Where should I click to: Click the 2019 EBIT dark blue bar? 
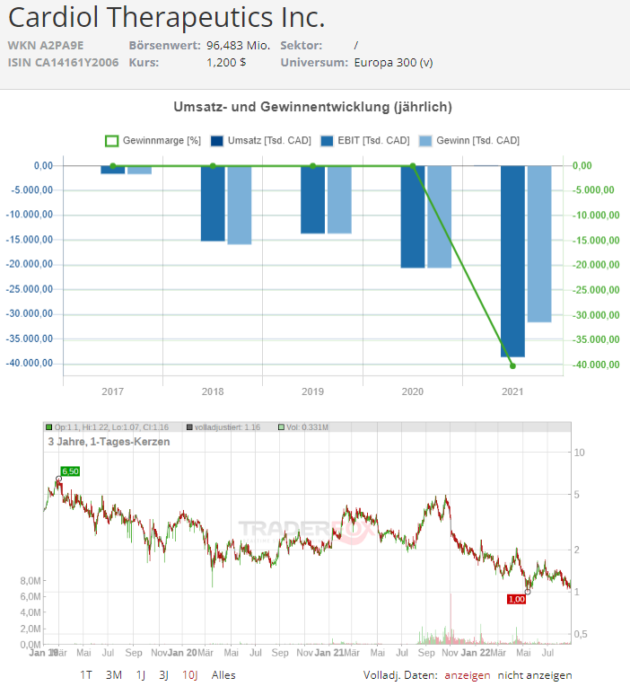[x=313, y=200]
